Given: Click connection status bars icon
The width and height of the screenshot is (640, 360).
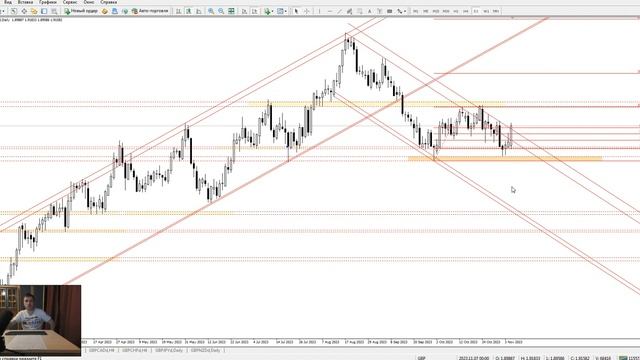Looking at the screenshot, I should [623, 358].
